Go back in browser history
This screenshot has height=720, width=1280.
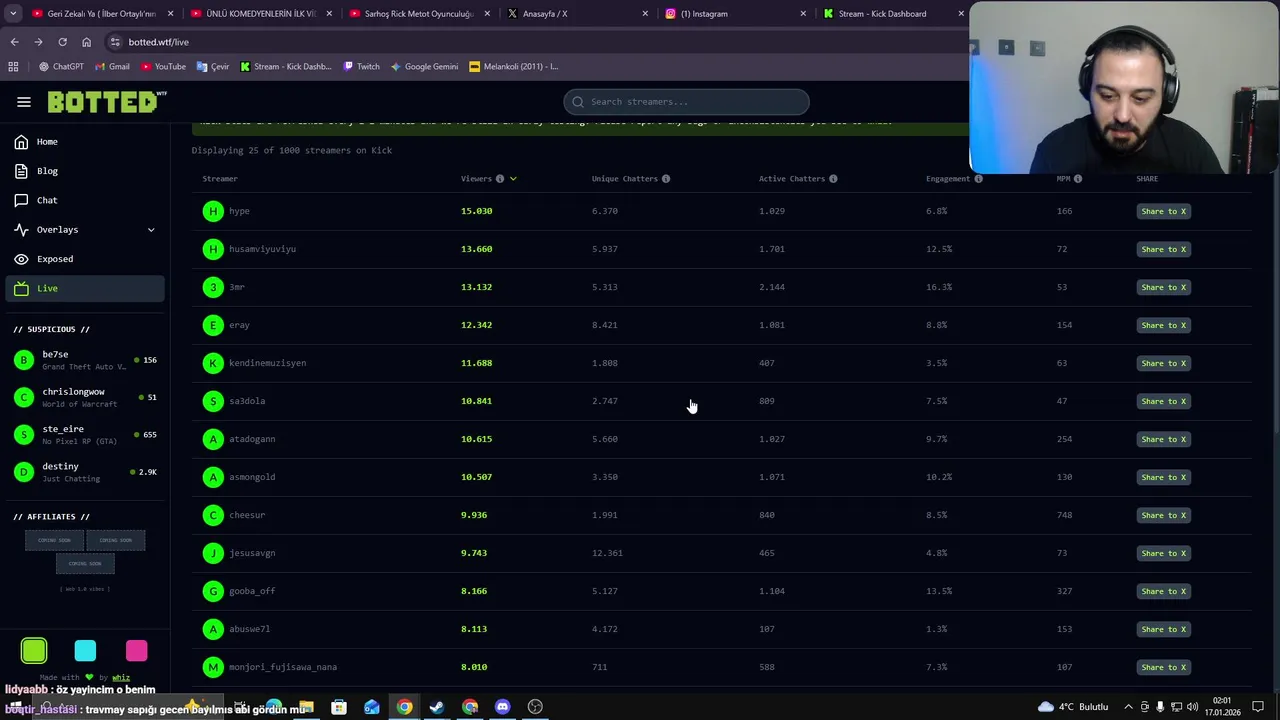14,42
